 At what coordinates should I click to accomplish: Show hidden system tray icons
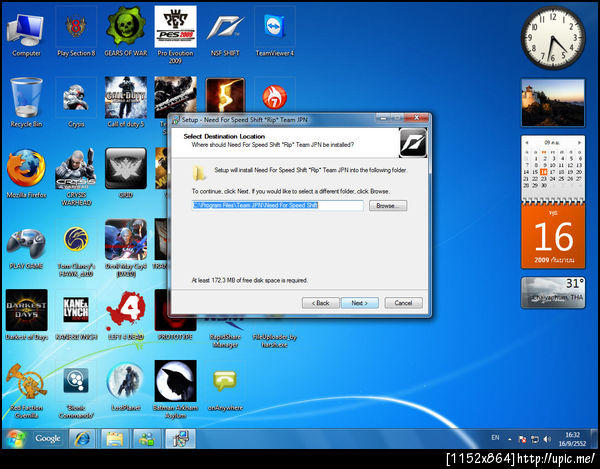pos(510,440)
